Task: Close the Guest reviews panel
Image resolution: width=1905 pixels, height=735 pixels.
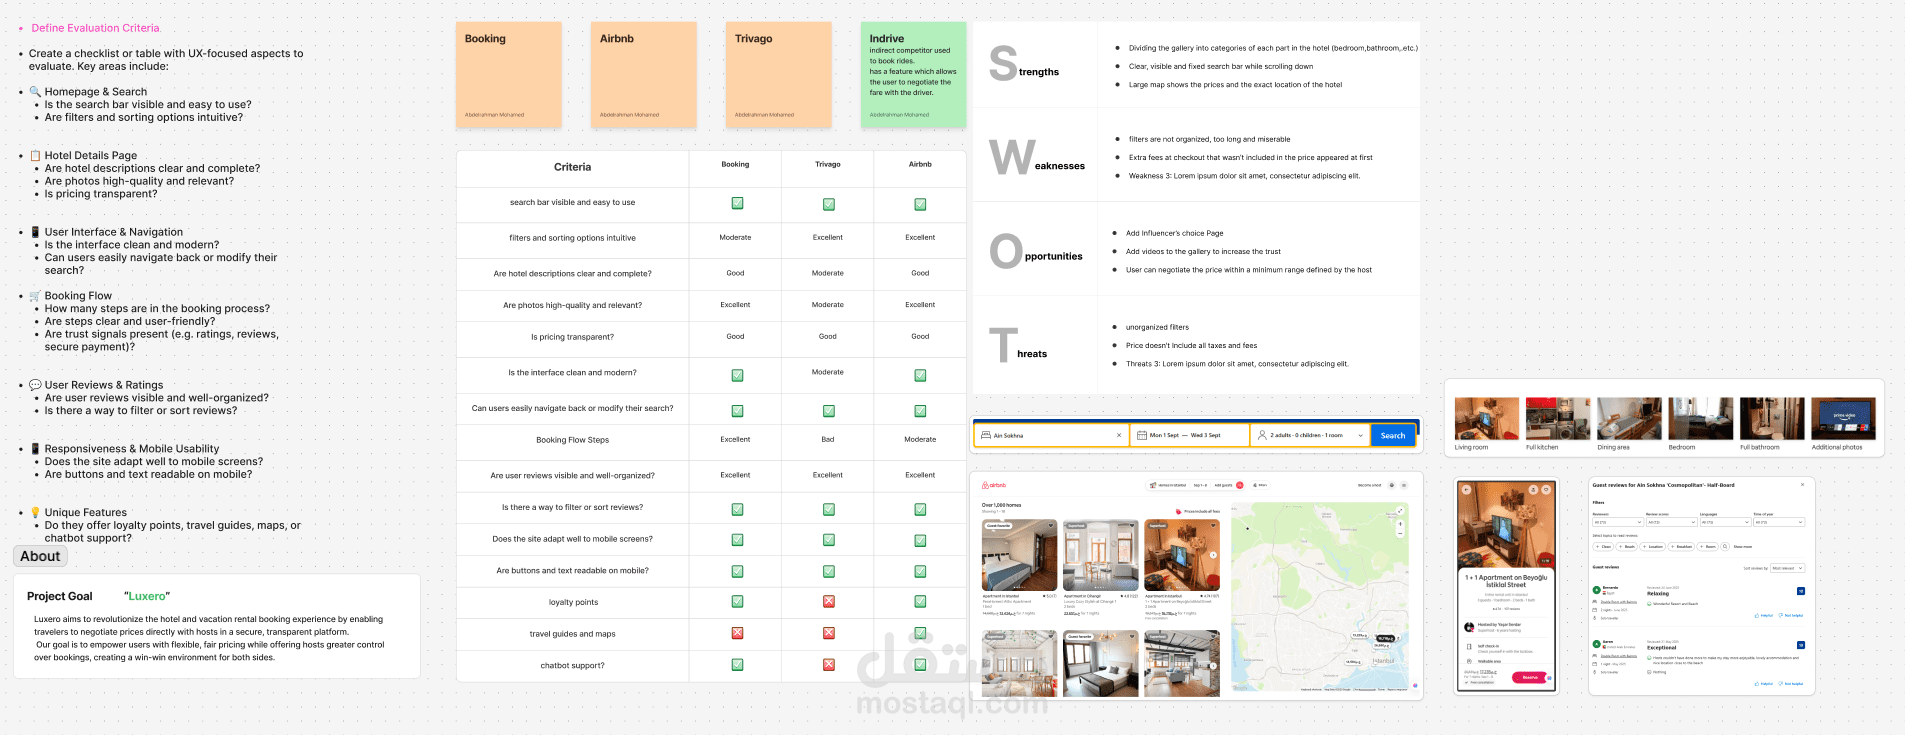Action: (1803, 485)
